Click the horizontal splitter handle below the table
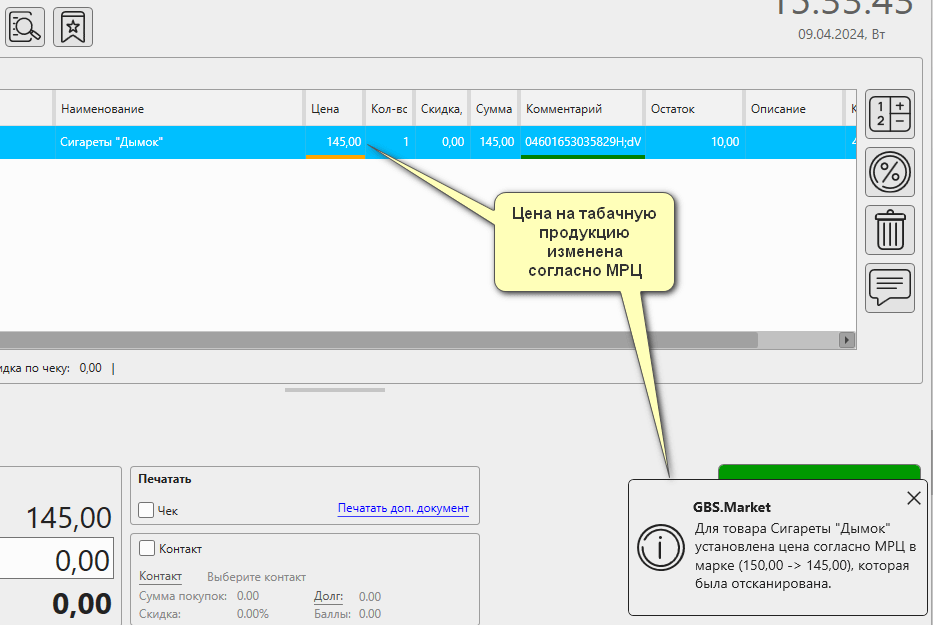933x625 pixels. click(334, 389)
